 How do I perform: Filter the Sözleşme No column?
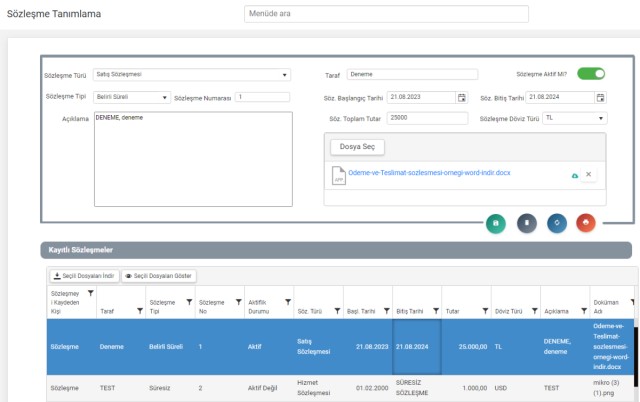click(x=239, y=302)
